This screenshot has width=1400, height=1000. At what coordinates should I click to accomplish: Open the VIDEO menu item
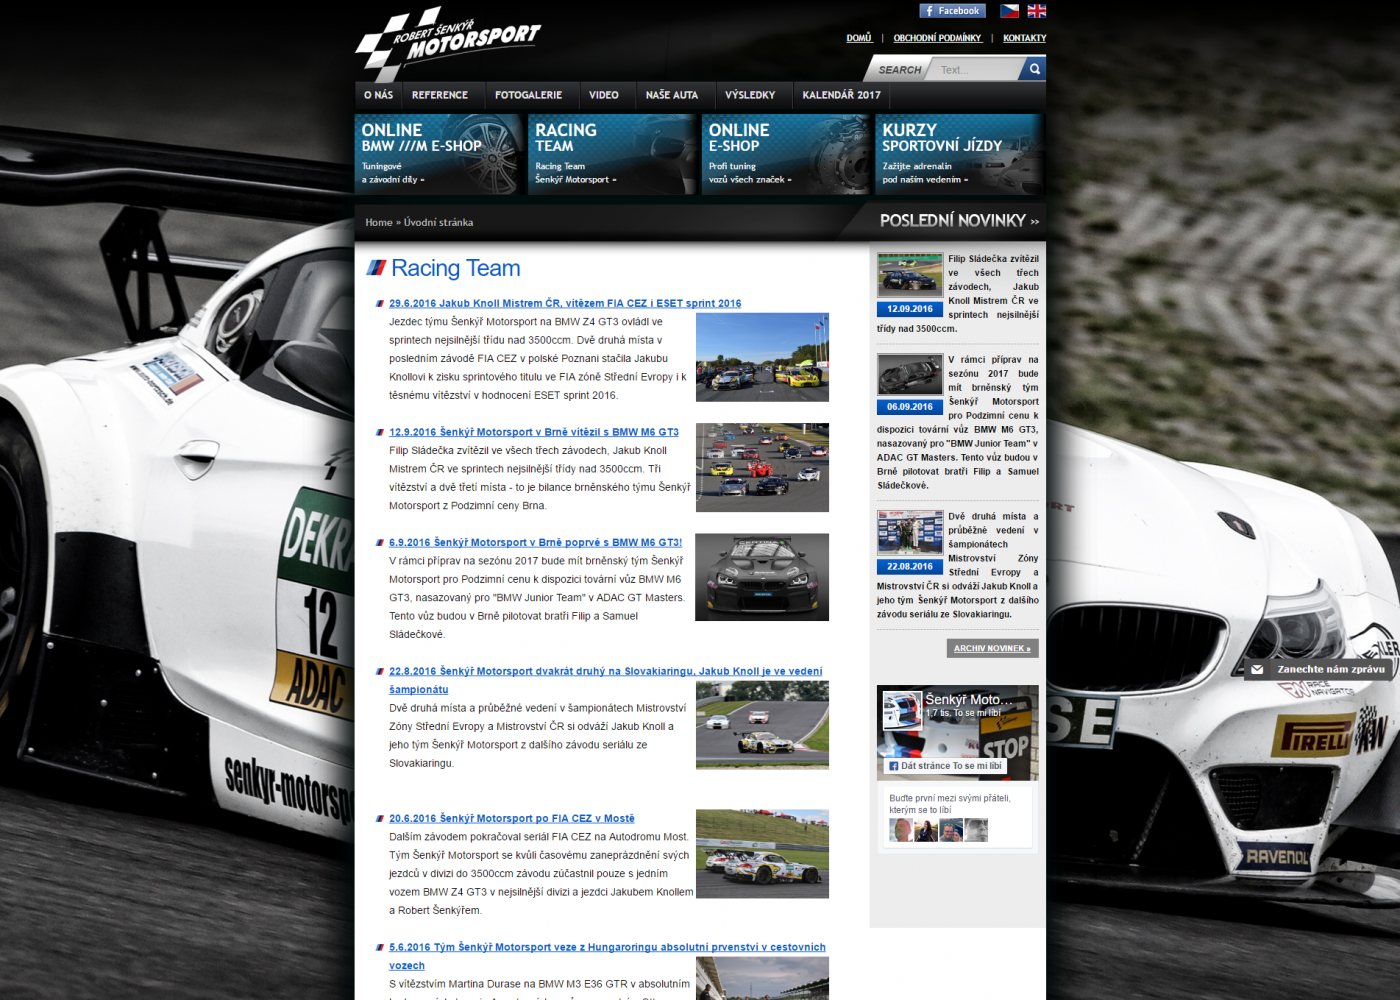pos(604,95)
